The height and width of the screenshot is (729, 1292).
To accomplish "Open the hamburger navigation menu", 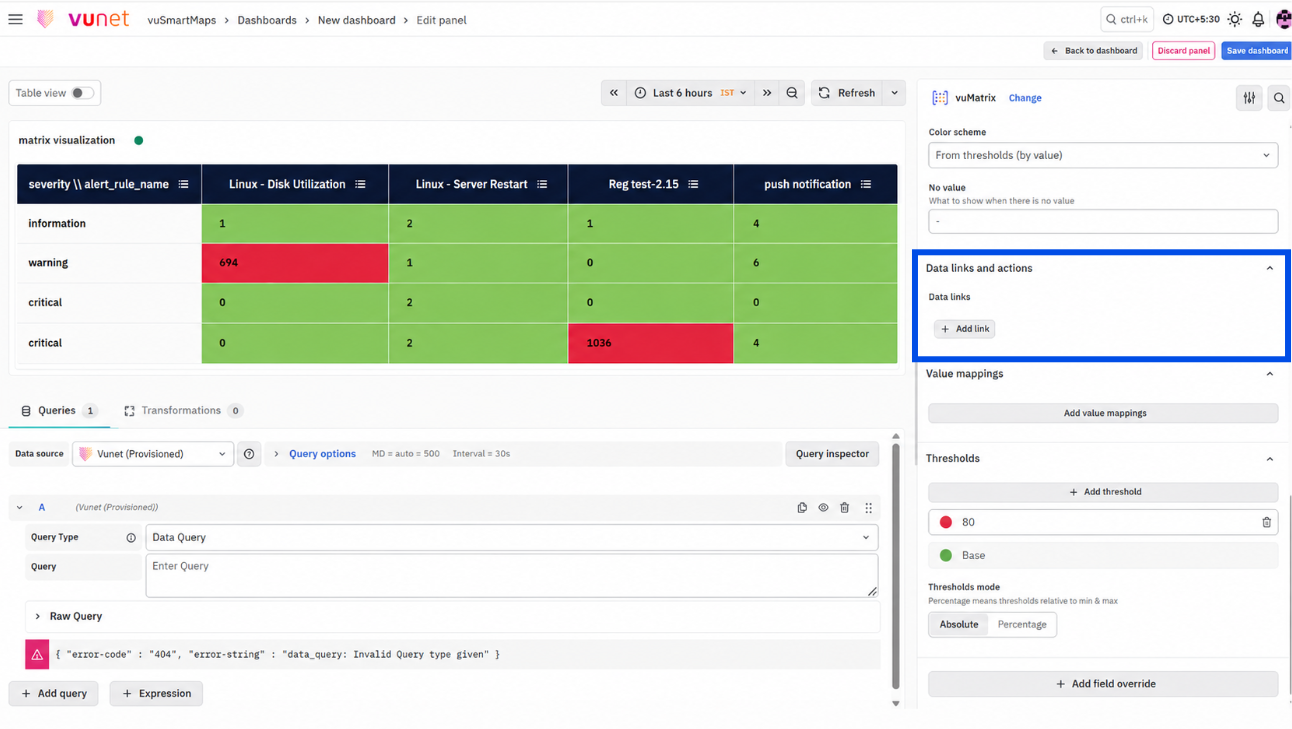I will [x=15, y=19].
